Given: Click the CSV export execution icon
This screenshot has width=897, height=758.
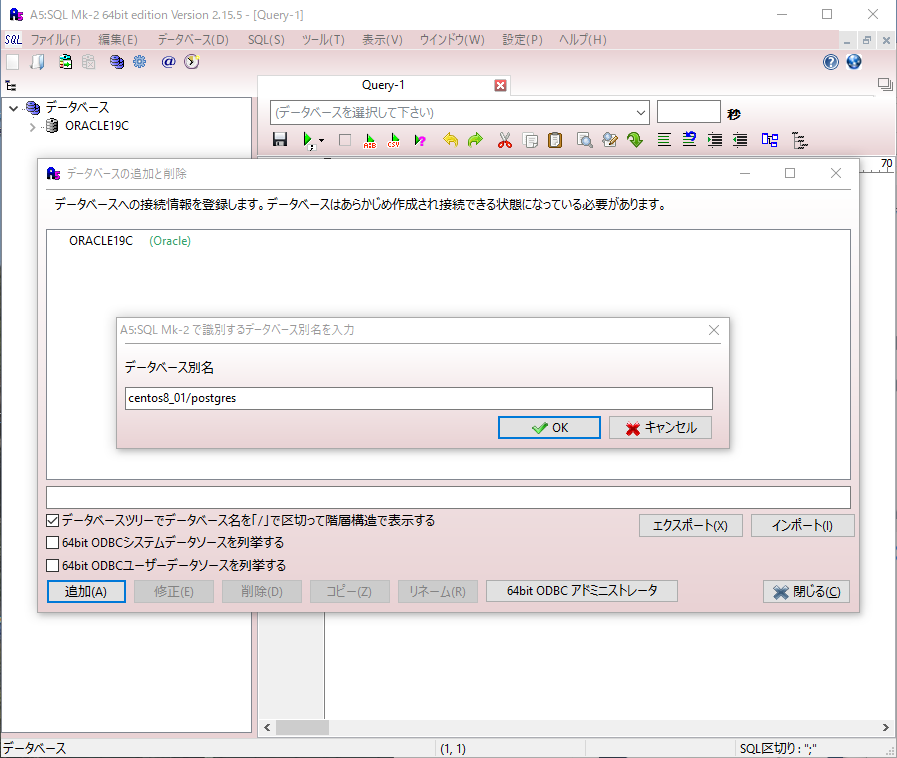Looking at the screenshot, I should tap(394, 140).
